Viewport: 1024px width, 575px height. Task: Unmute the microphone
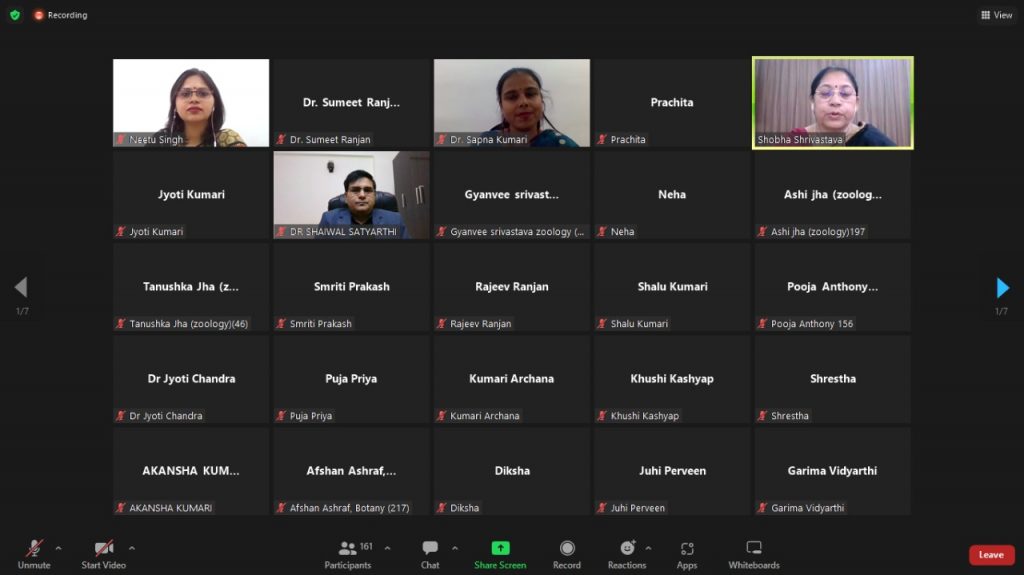(34, 554)
